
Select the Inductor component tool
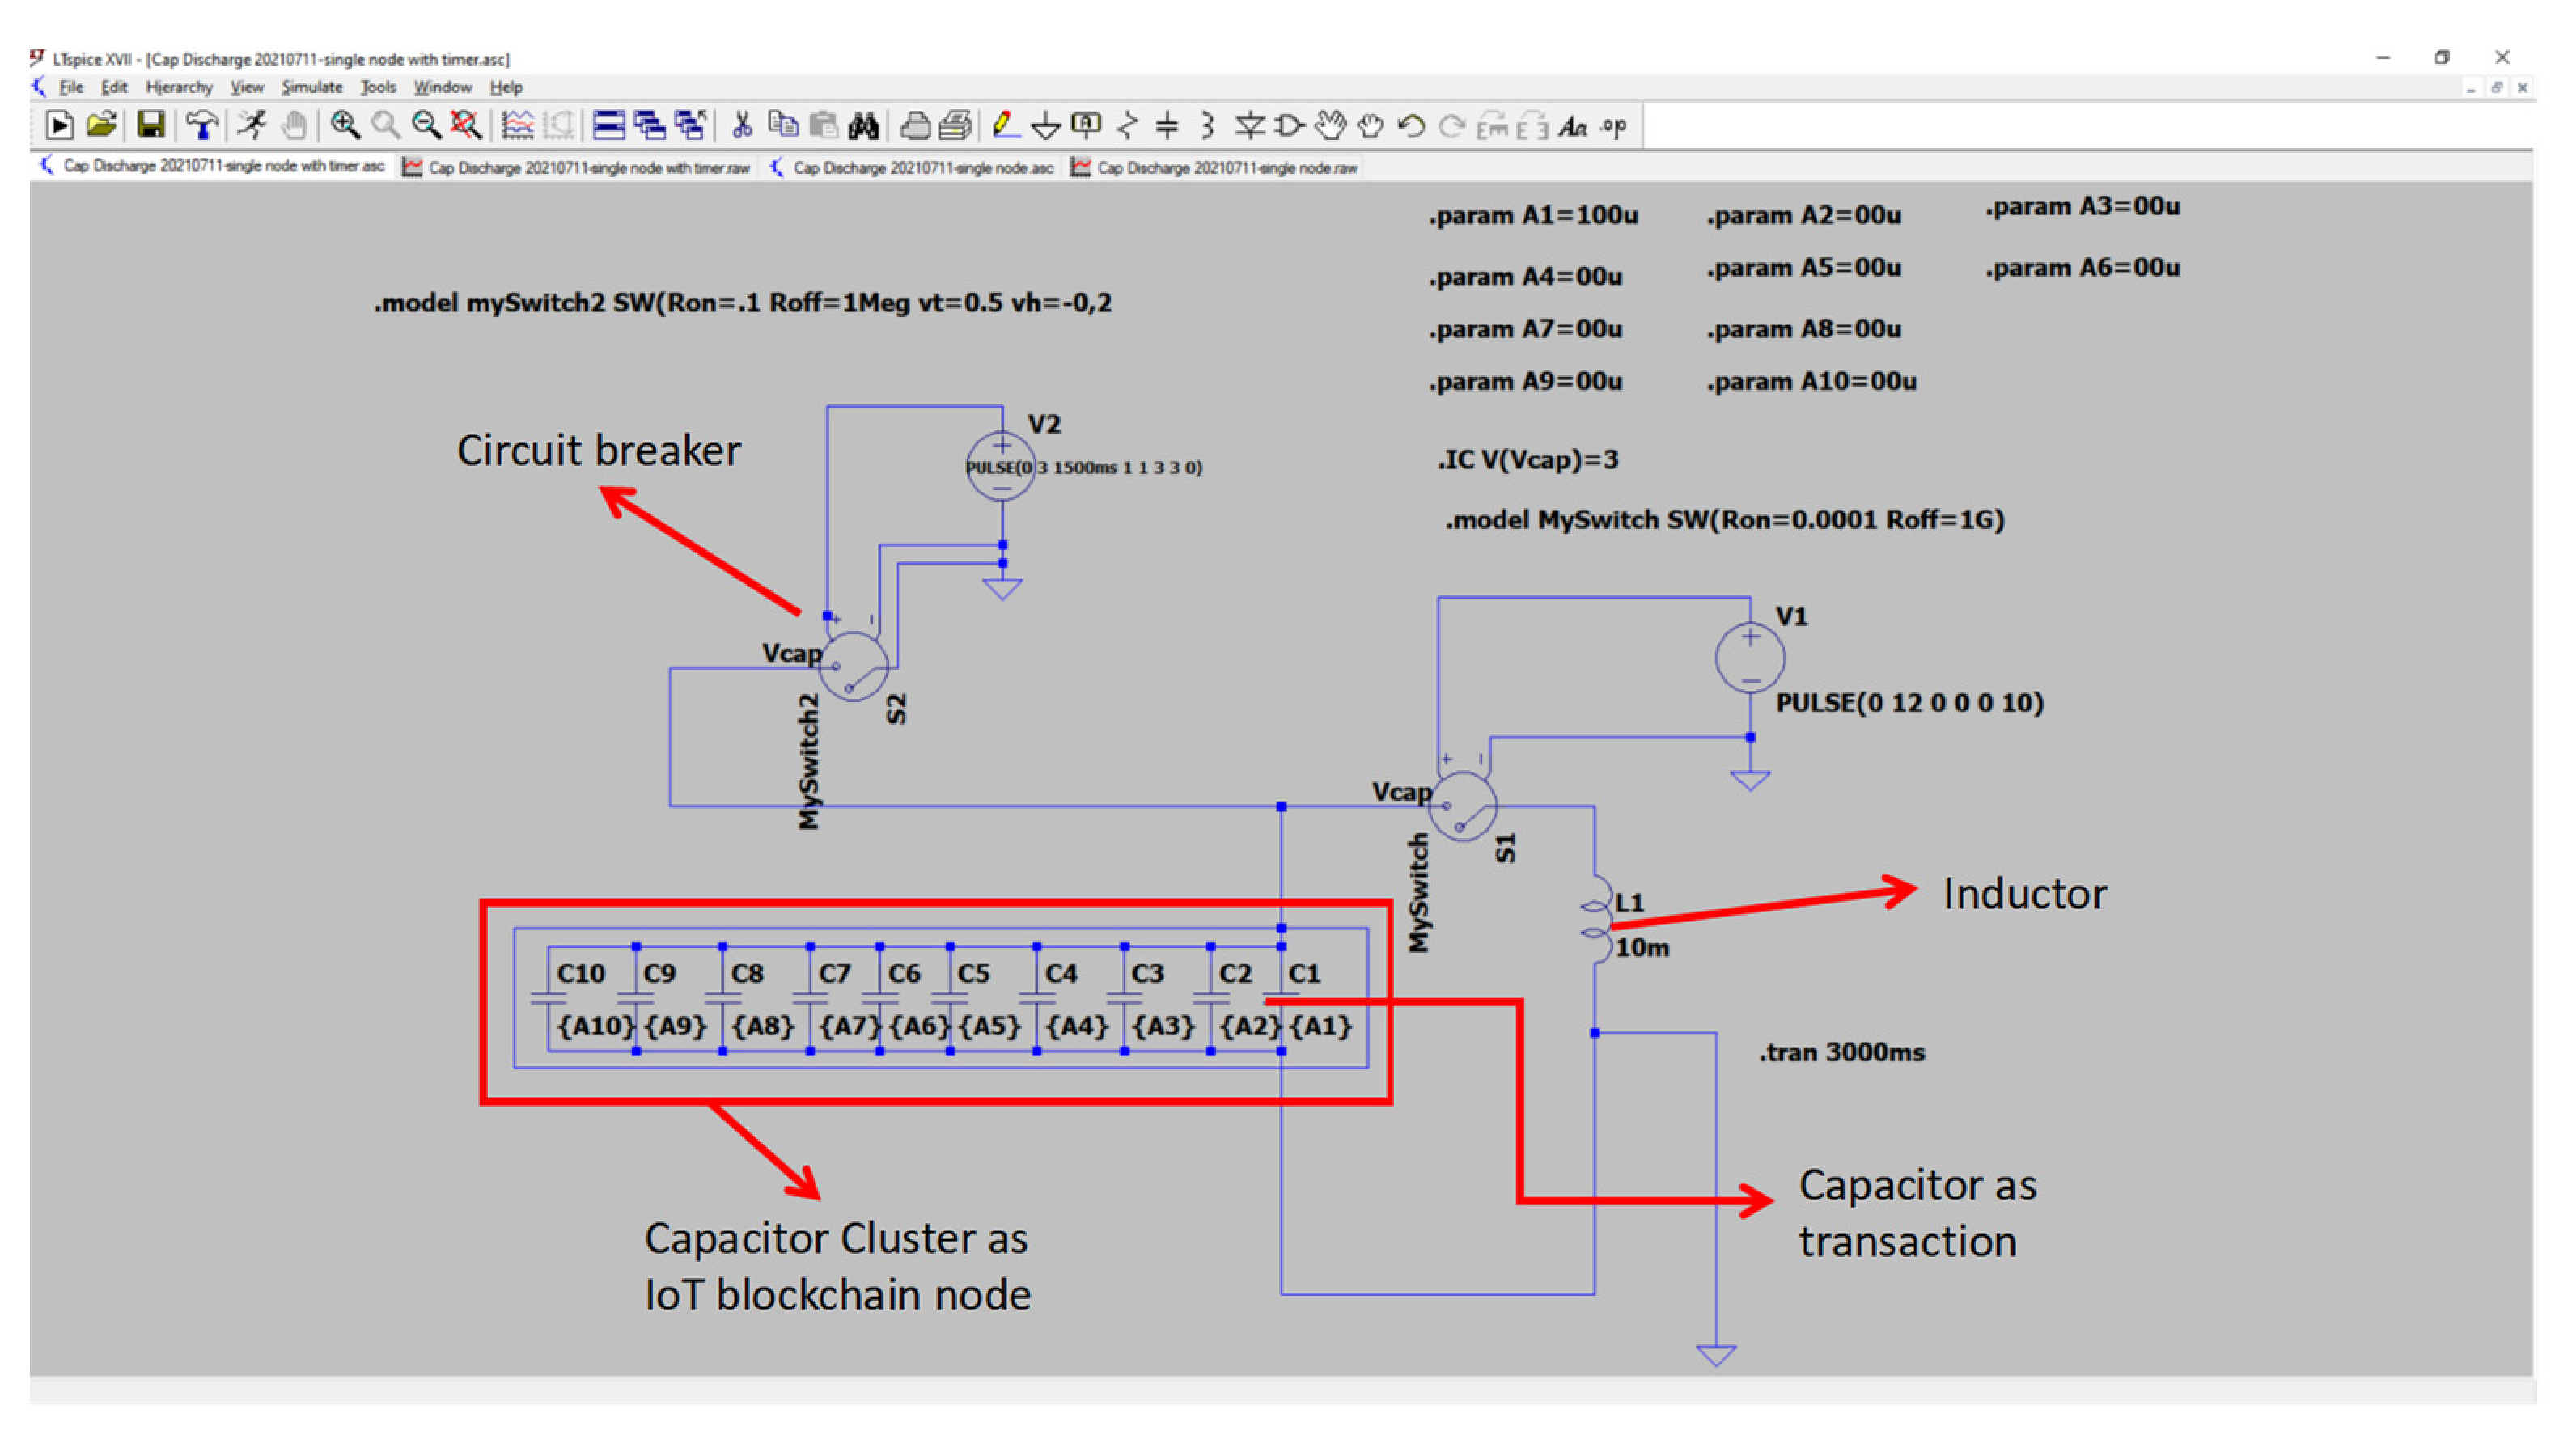1207,126
